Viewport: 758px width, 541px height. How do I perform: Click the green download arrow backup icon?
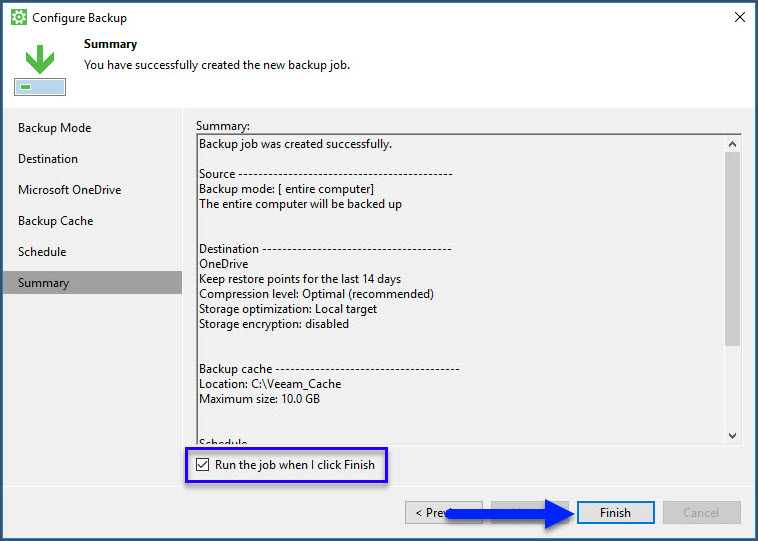pos(40,62)
